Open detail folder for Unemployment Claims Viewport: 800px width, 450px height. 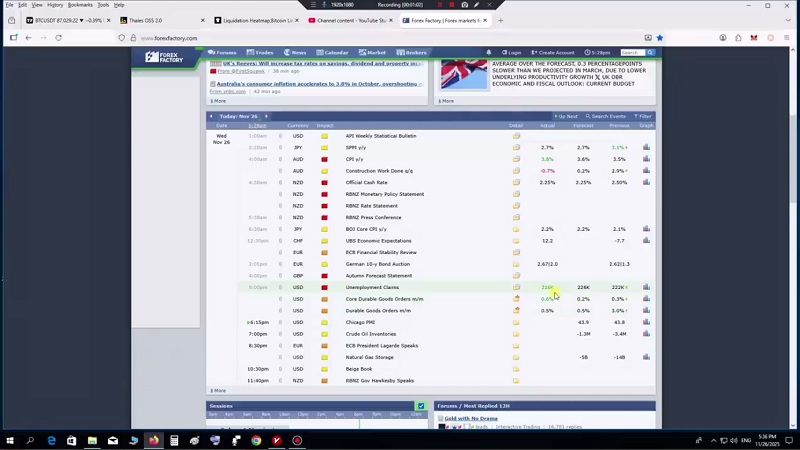click(x=516, y=287)
